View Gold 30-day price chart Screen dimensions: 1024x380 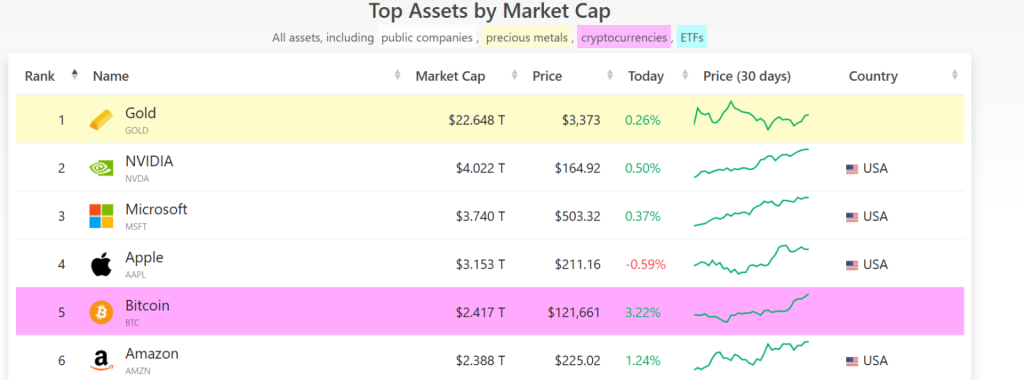[x=751, y=116]
